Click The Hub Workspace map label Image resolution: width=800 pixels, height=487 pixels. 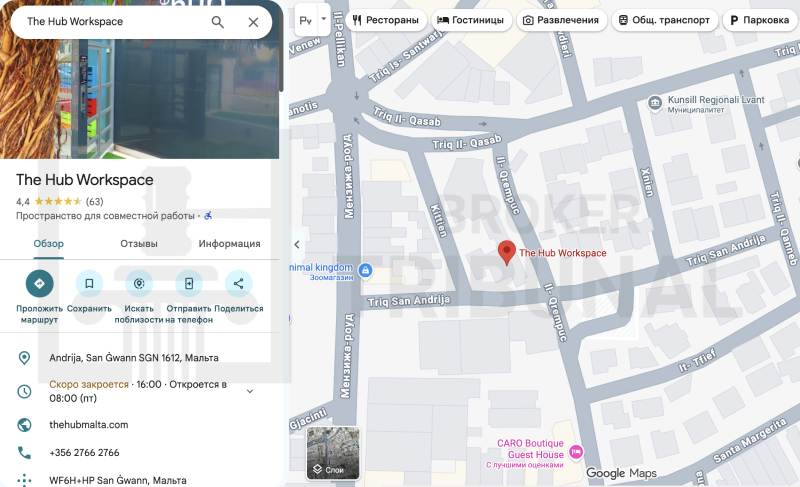[562, 253]
